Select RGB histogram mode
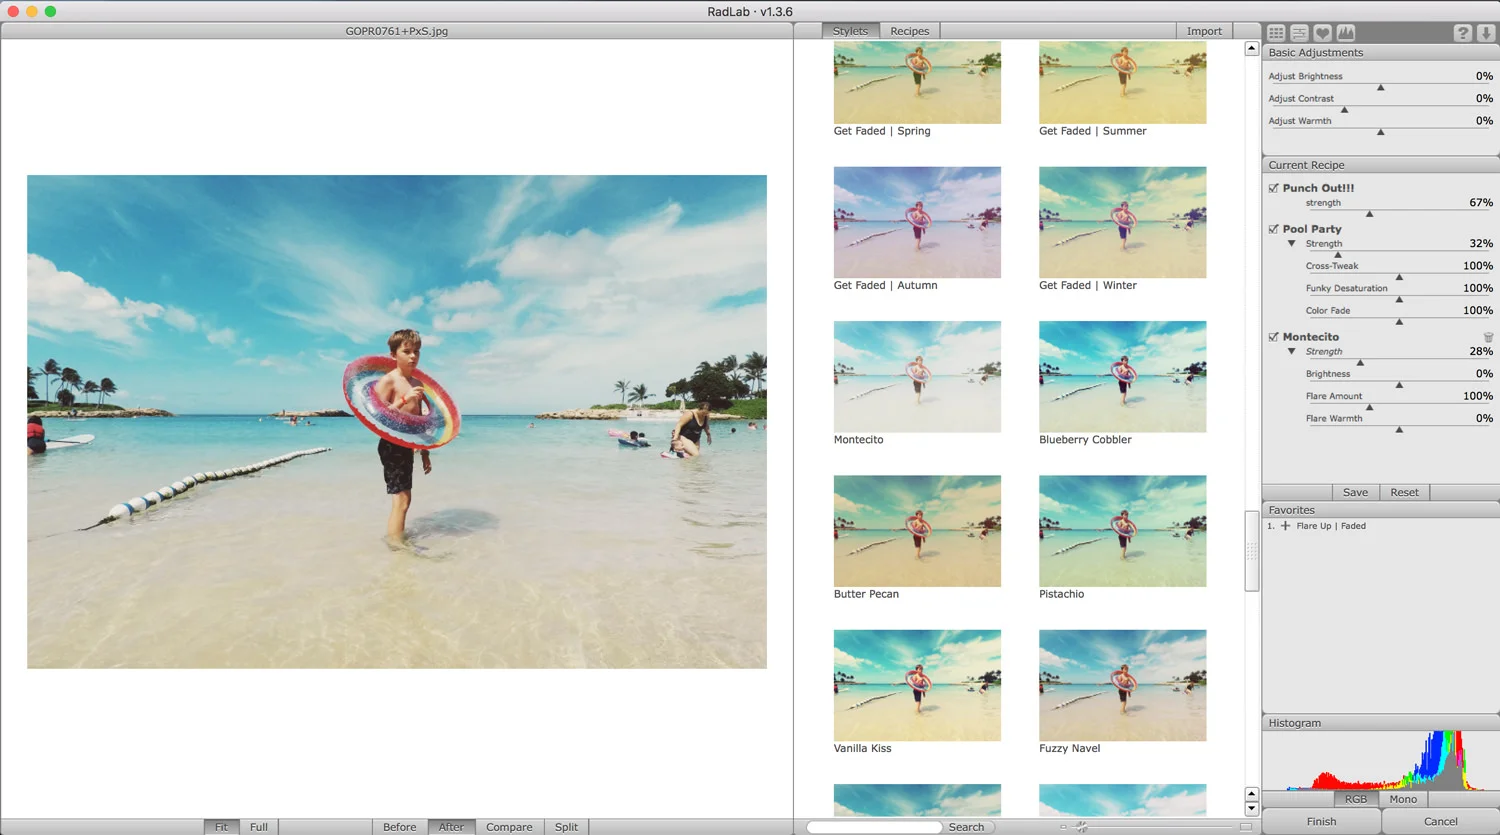This screenshot has width=1500, height=835. (1356, 799)
